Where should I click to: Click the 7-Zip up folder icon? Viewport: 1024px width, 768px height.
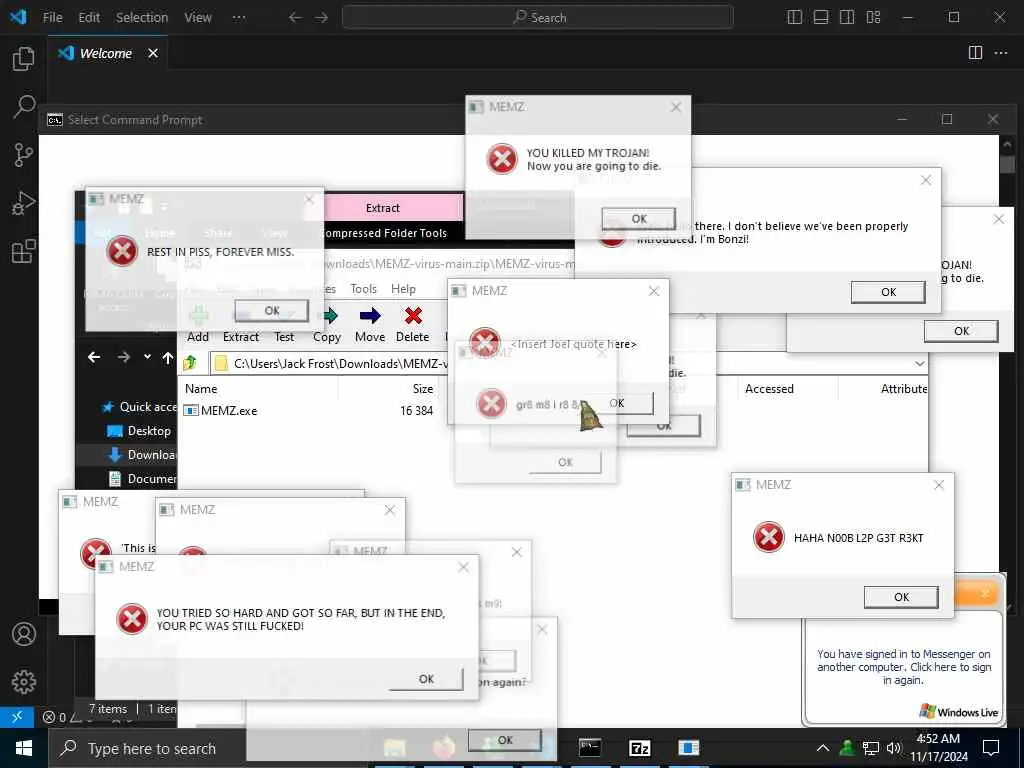point(190,362)
